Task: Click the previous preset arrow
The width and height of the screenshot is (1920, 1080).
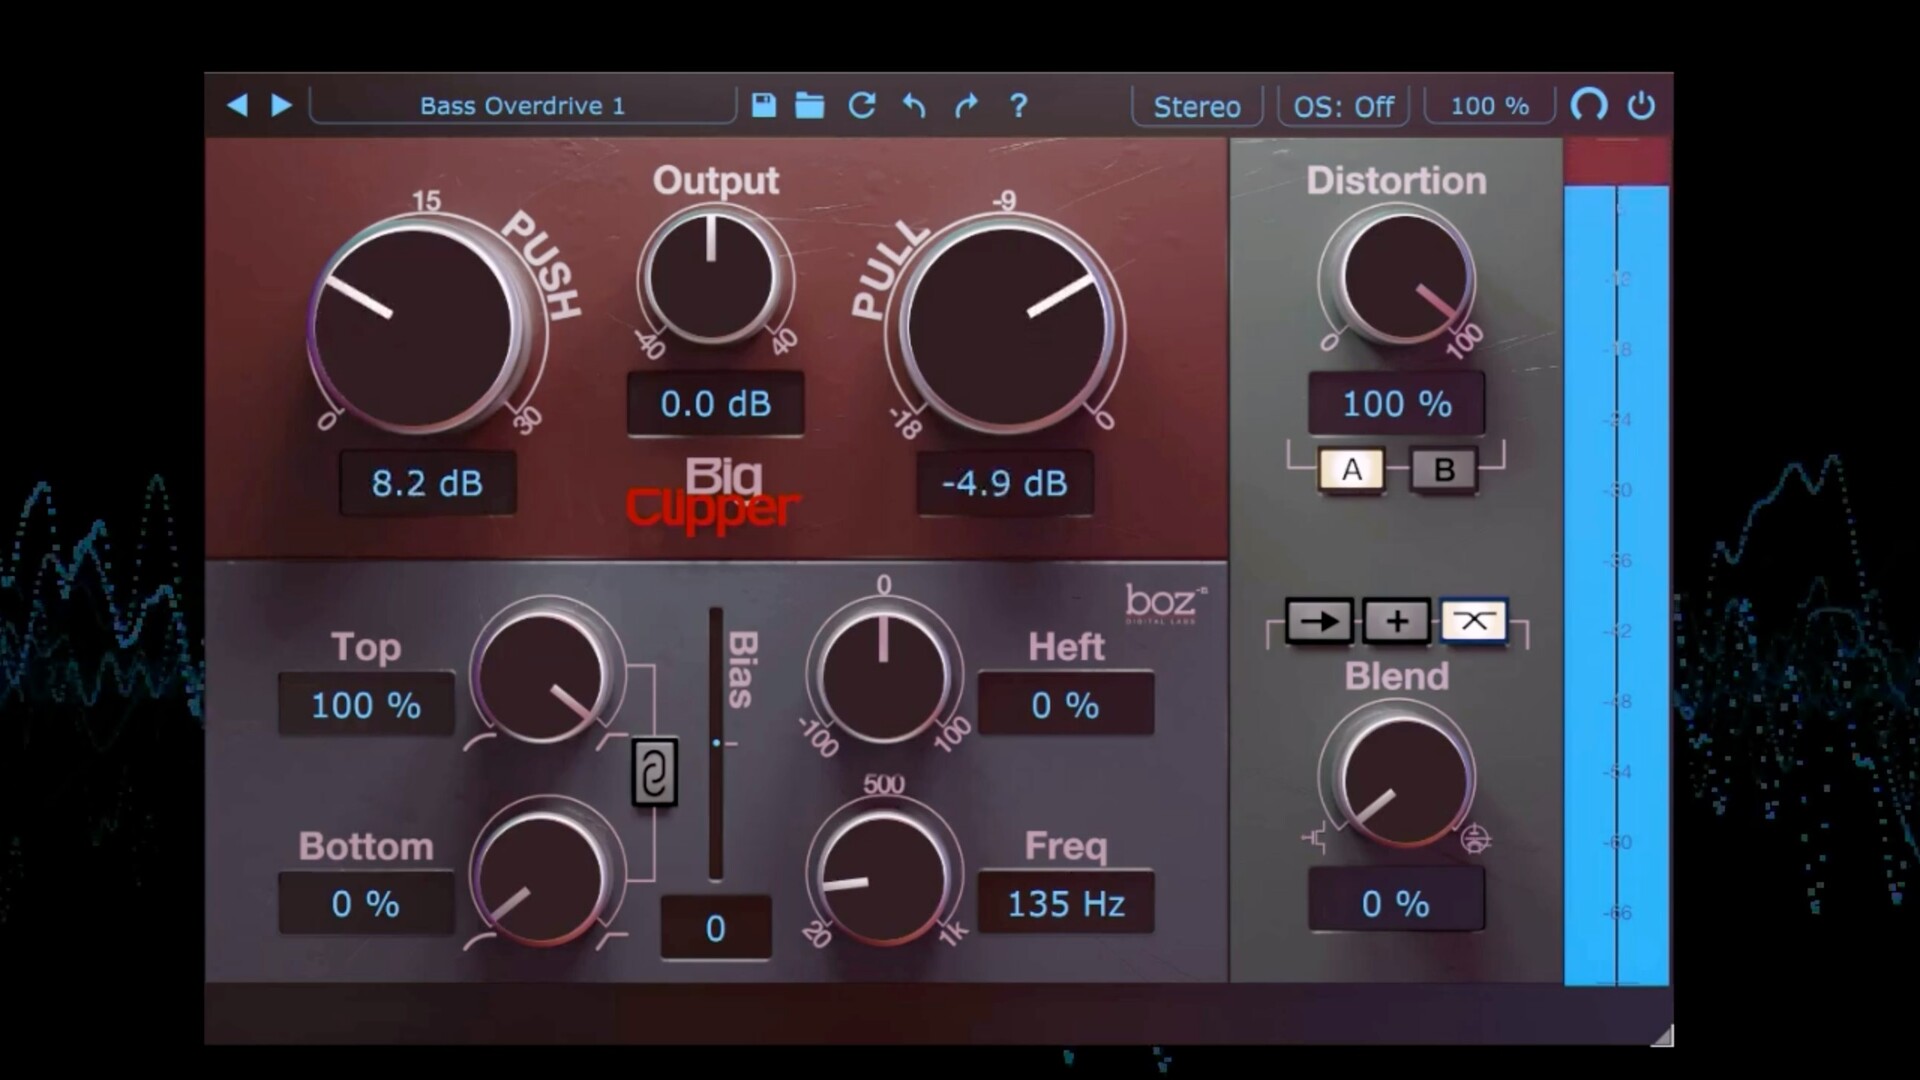Action: point(237,105)
